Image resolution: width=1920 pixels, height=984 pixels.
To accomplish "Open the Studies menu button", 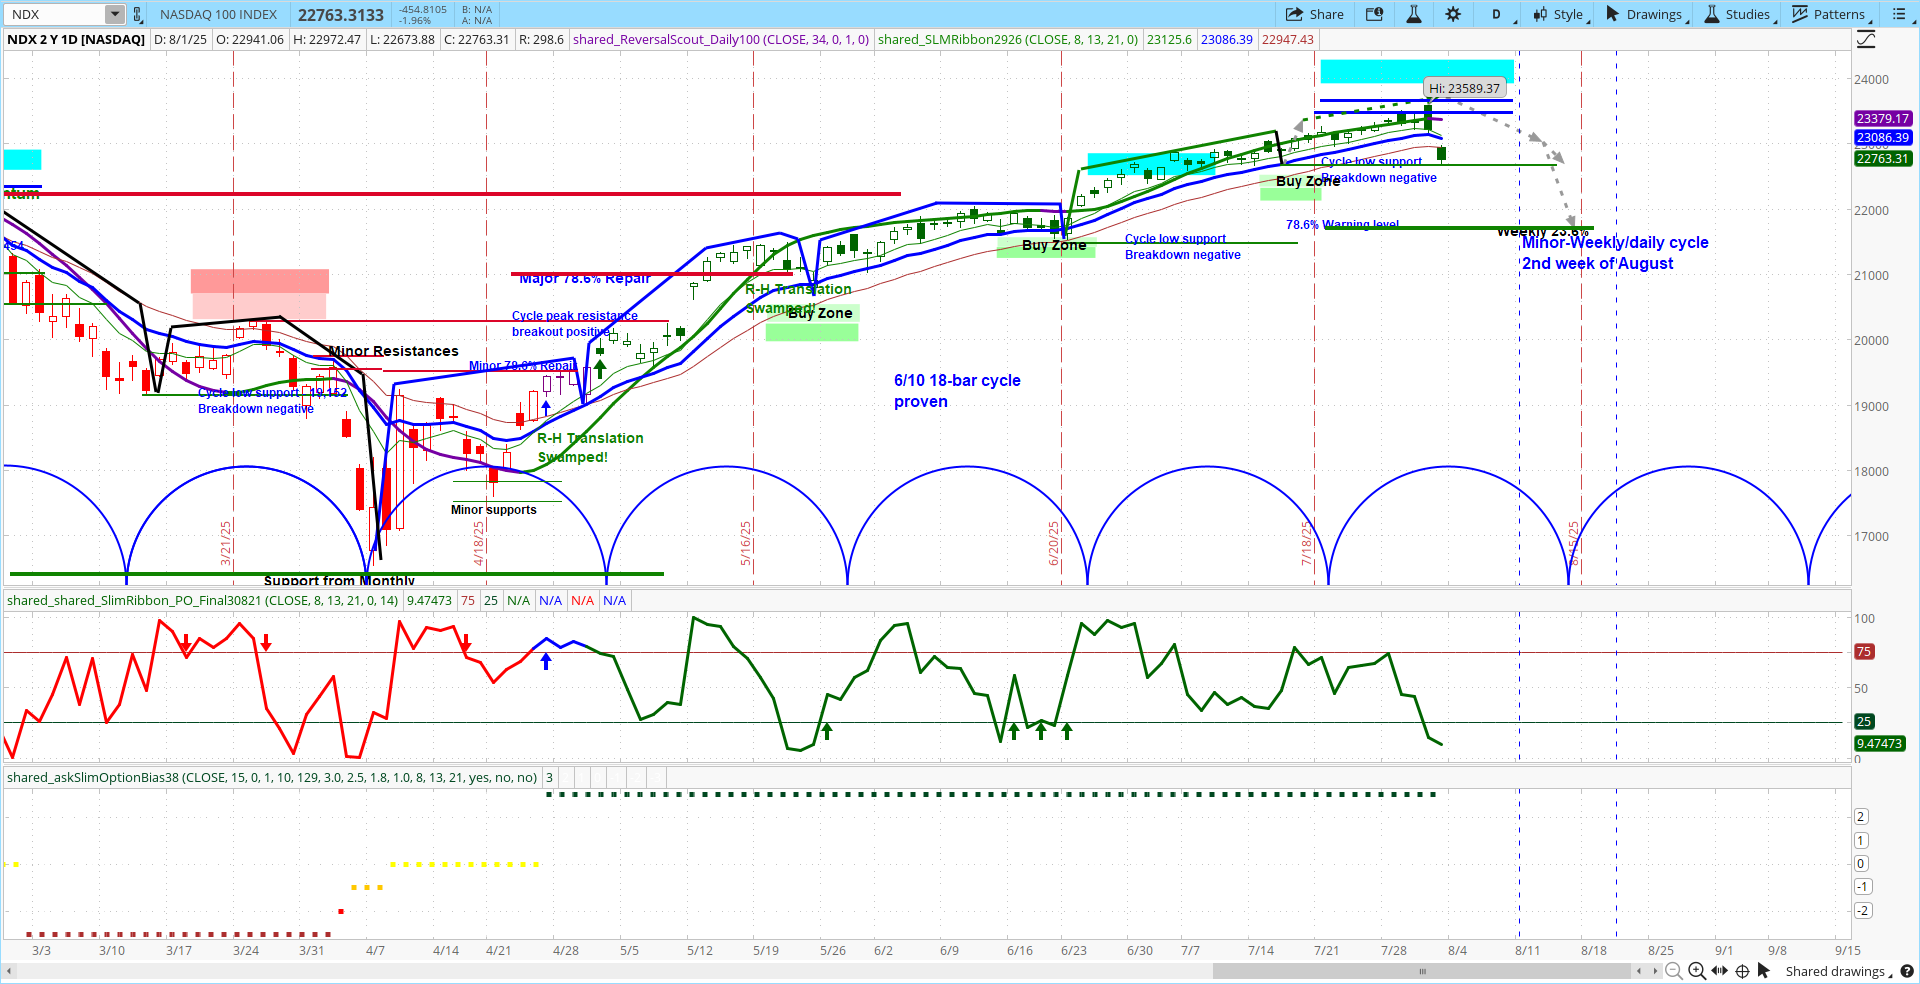I will [1739, 14].
